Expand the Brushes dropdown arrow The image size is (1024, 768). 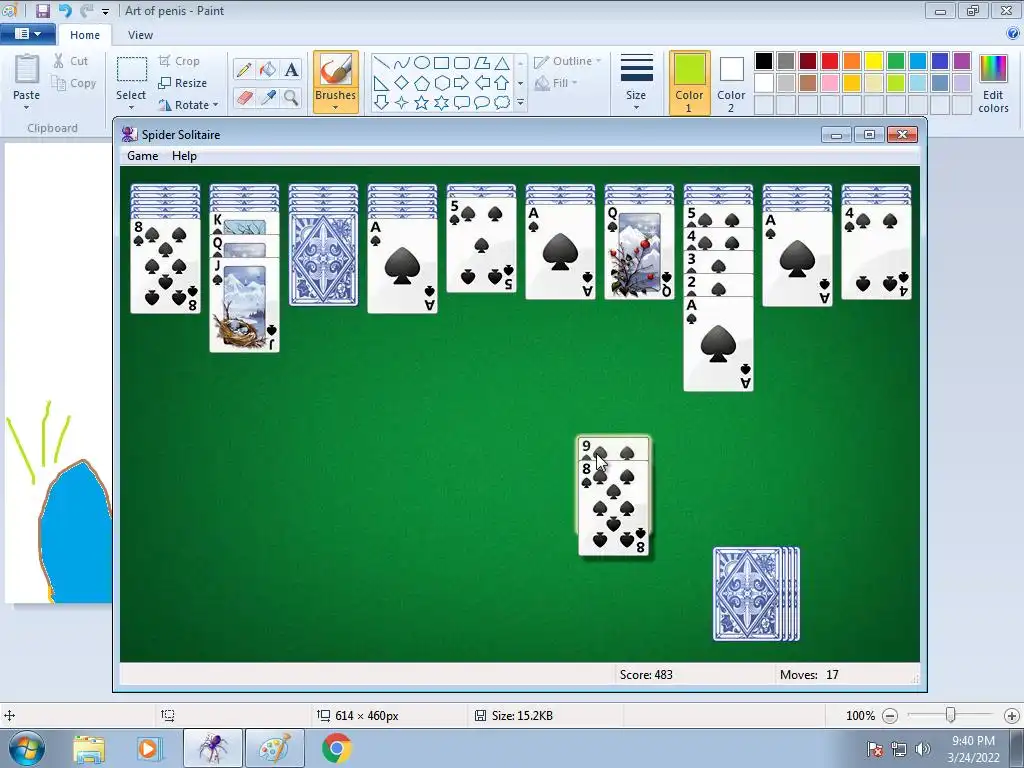point(335,108)
